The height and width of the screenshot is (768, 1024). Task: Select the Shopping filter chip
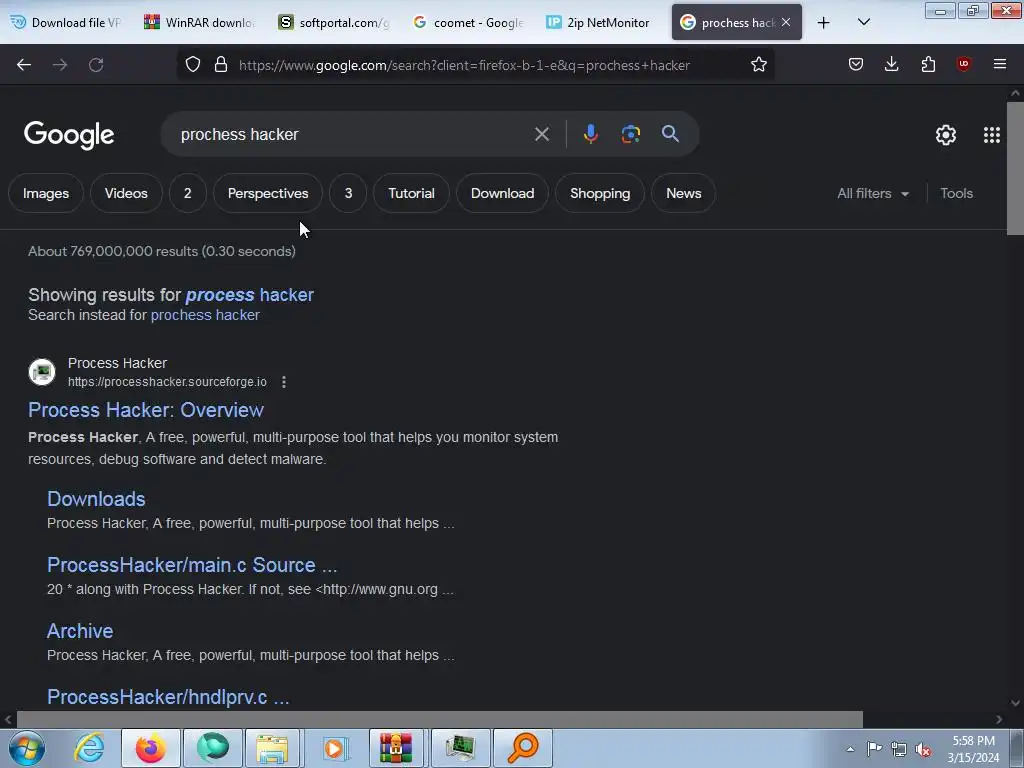click(x=600, y=193)
